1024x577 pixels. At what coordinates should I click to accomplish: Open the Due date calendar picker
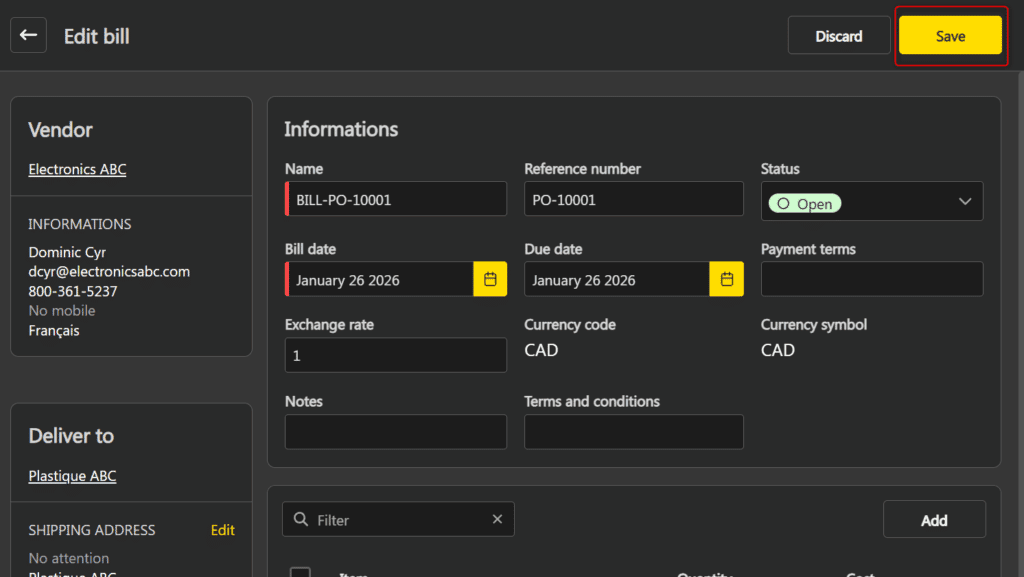(x=727, y=279)
